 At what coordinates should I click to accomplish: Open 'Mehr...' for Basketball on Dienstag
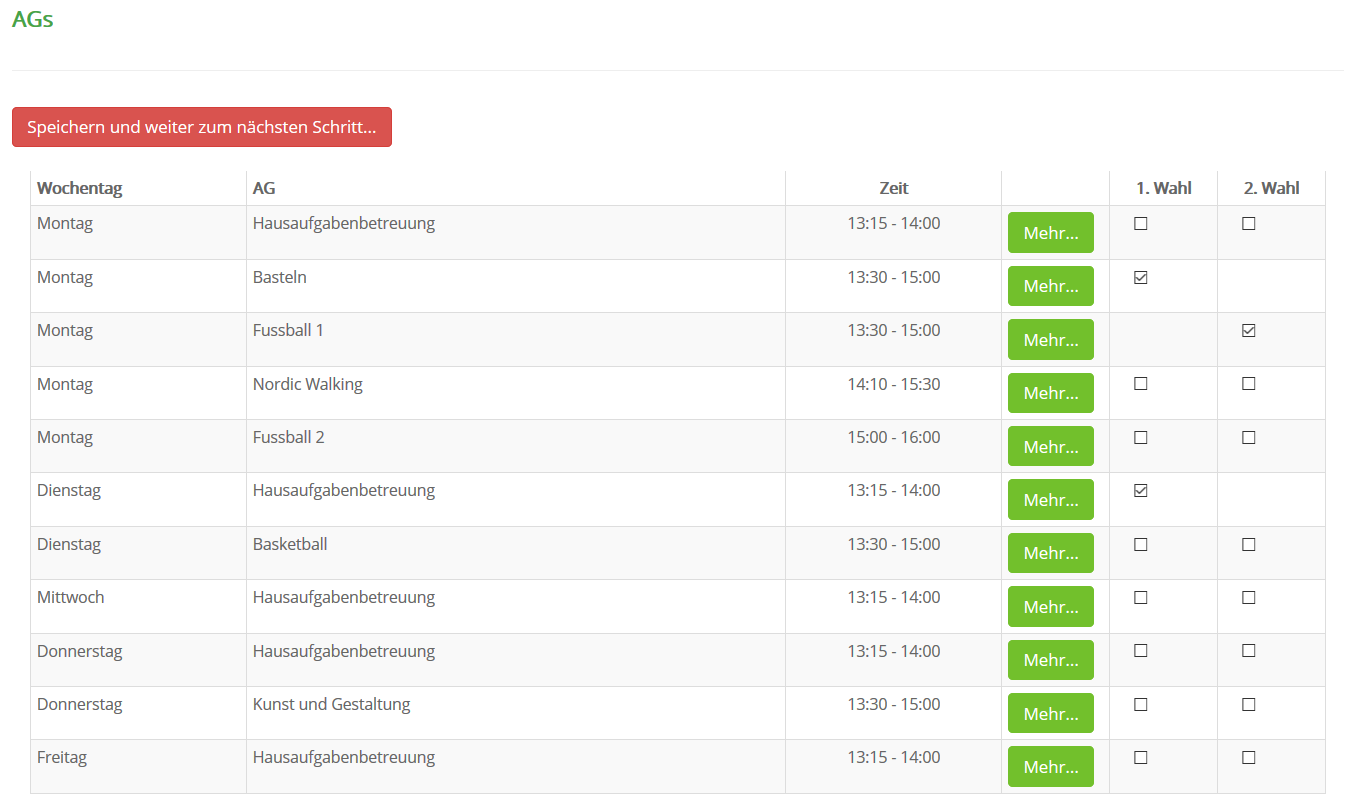click(x=1050, y=553)
